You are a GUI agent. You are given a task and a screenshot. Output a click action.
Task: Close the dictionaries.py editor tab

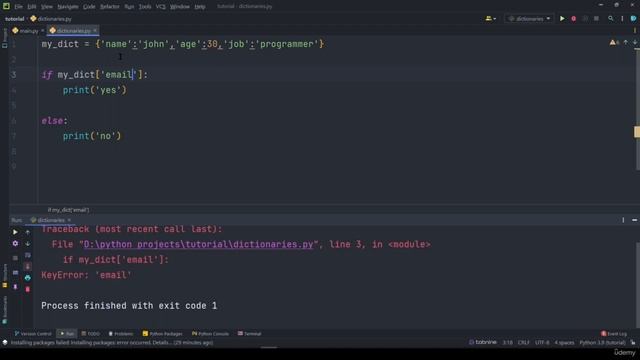(95, 31)
